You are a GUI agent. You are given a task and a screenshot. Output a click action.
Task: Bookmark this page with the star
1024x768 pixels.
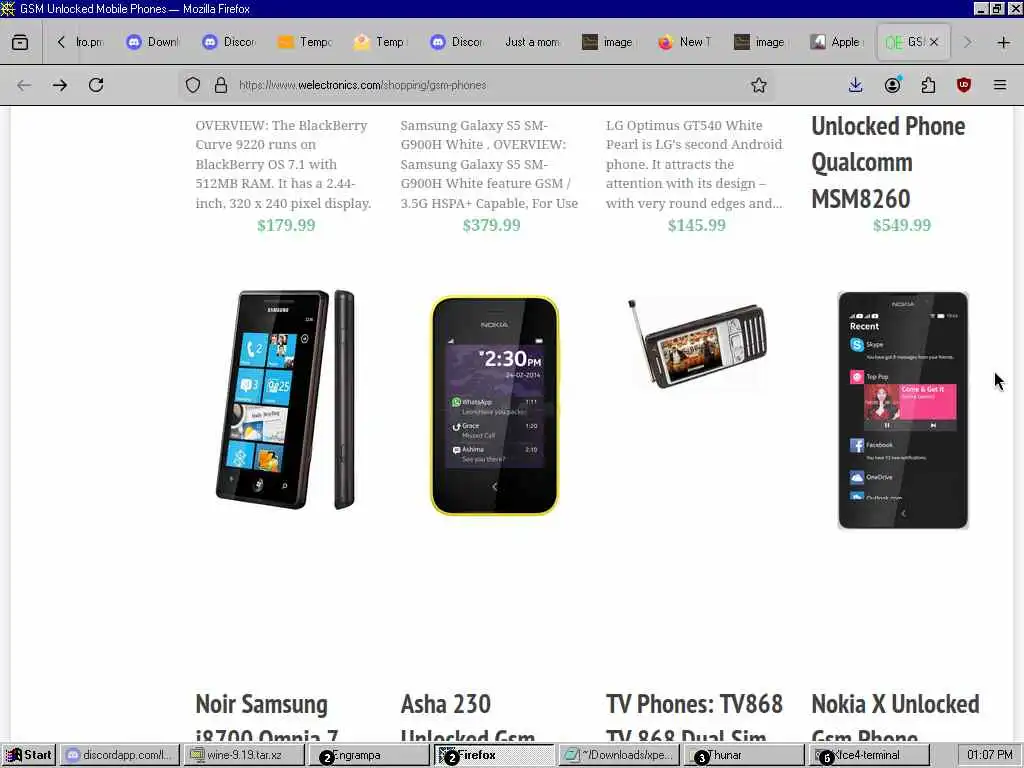[758, 85]
